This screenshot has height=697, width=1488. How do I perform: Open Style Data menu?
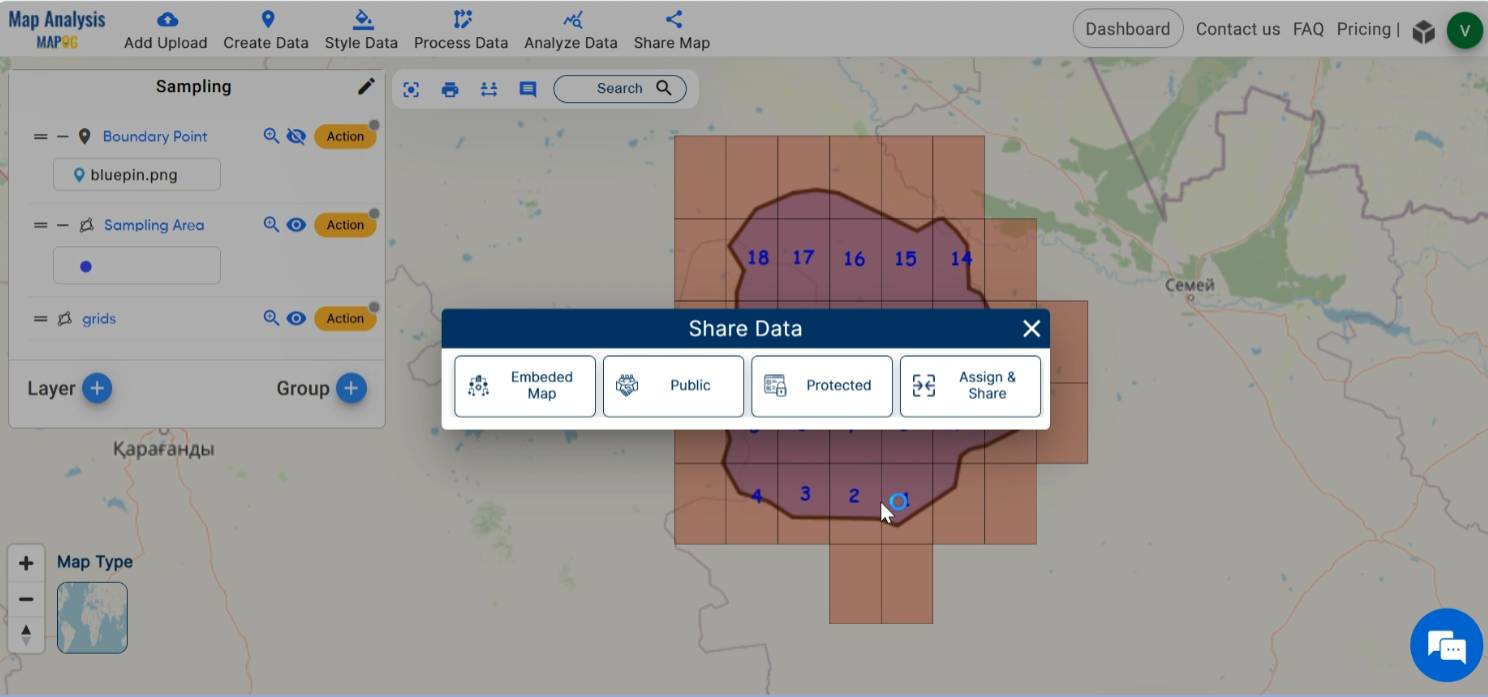click(361, 30)
